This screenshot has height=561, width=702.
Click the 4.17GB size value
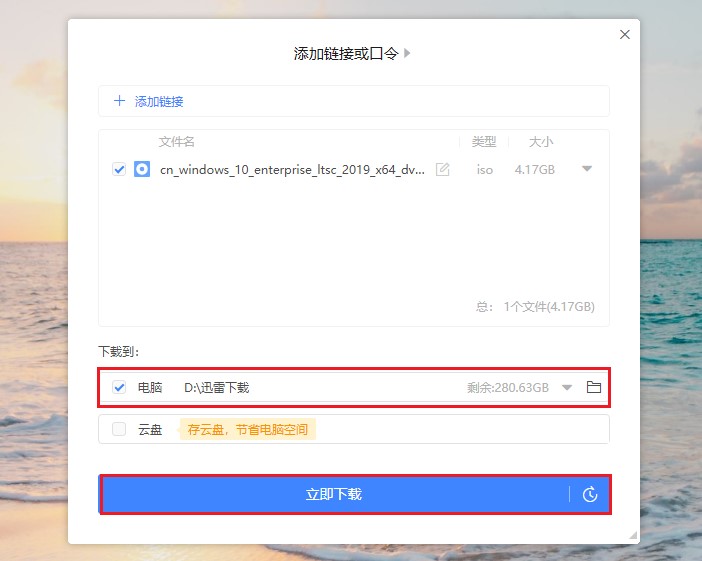point(535,170)
